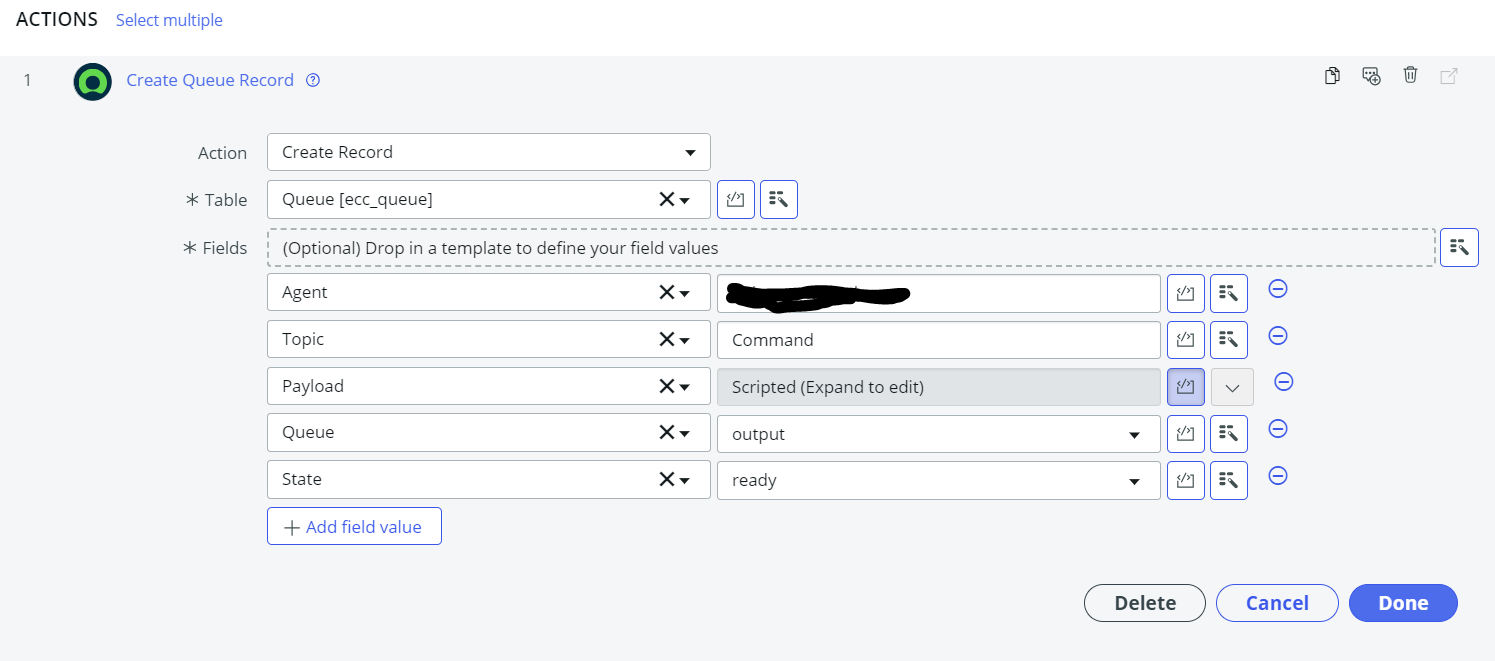The height and width of the screenshot is (661, 1495).
Task: Open data pill picker for the Fields template
Action: (x=1459, y=246)
